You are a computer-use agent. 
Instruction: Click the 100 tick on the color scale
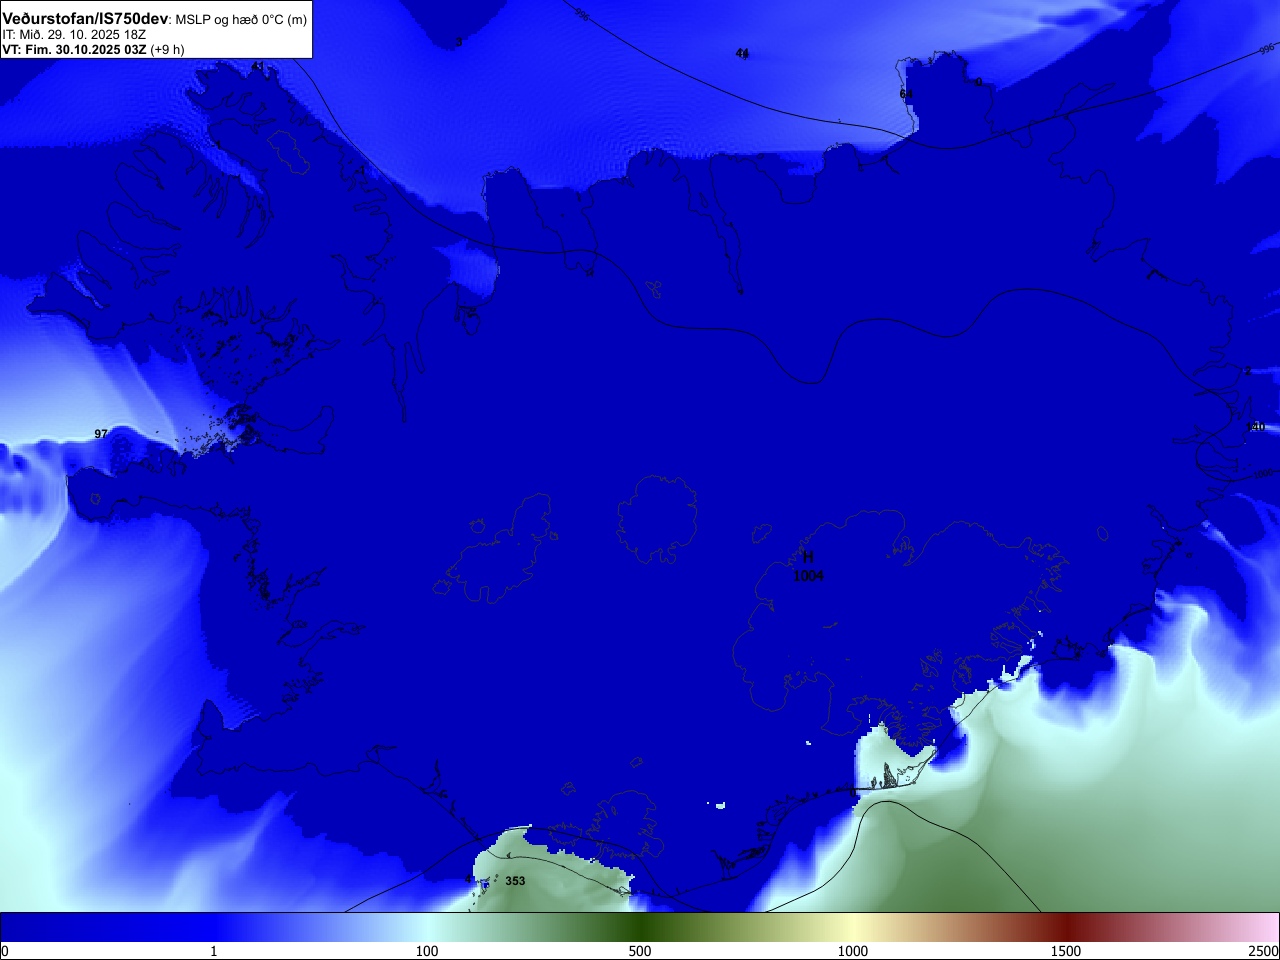[x=427, y=951]
